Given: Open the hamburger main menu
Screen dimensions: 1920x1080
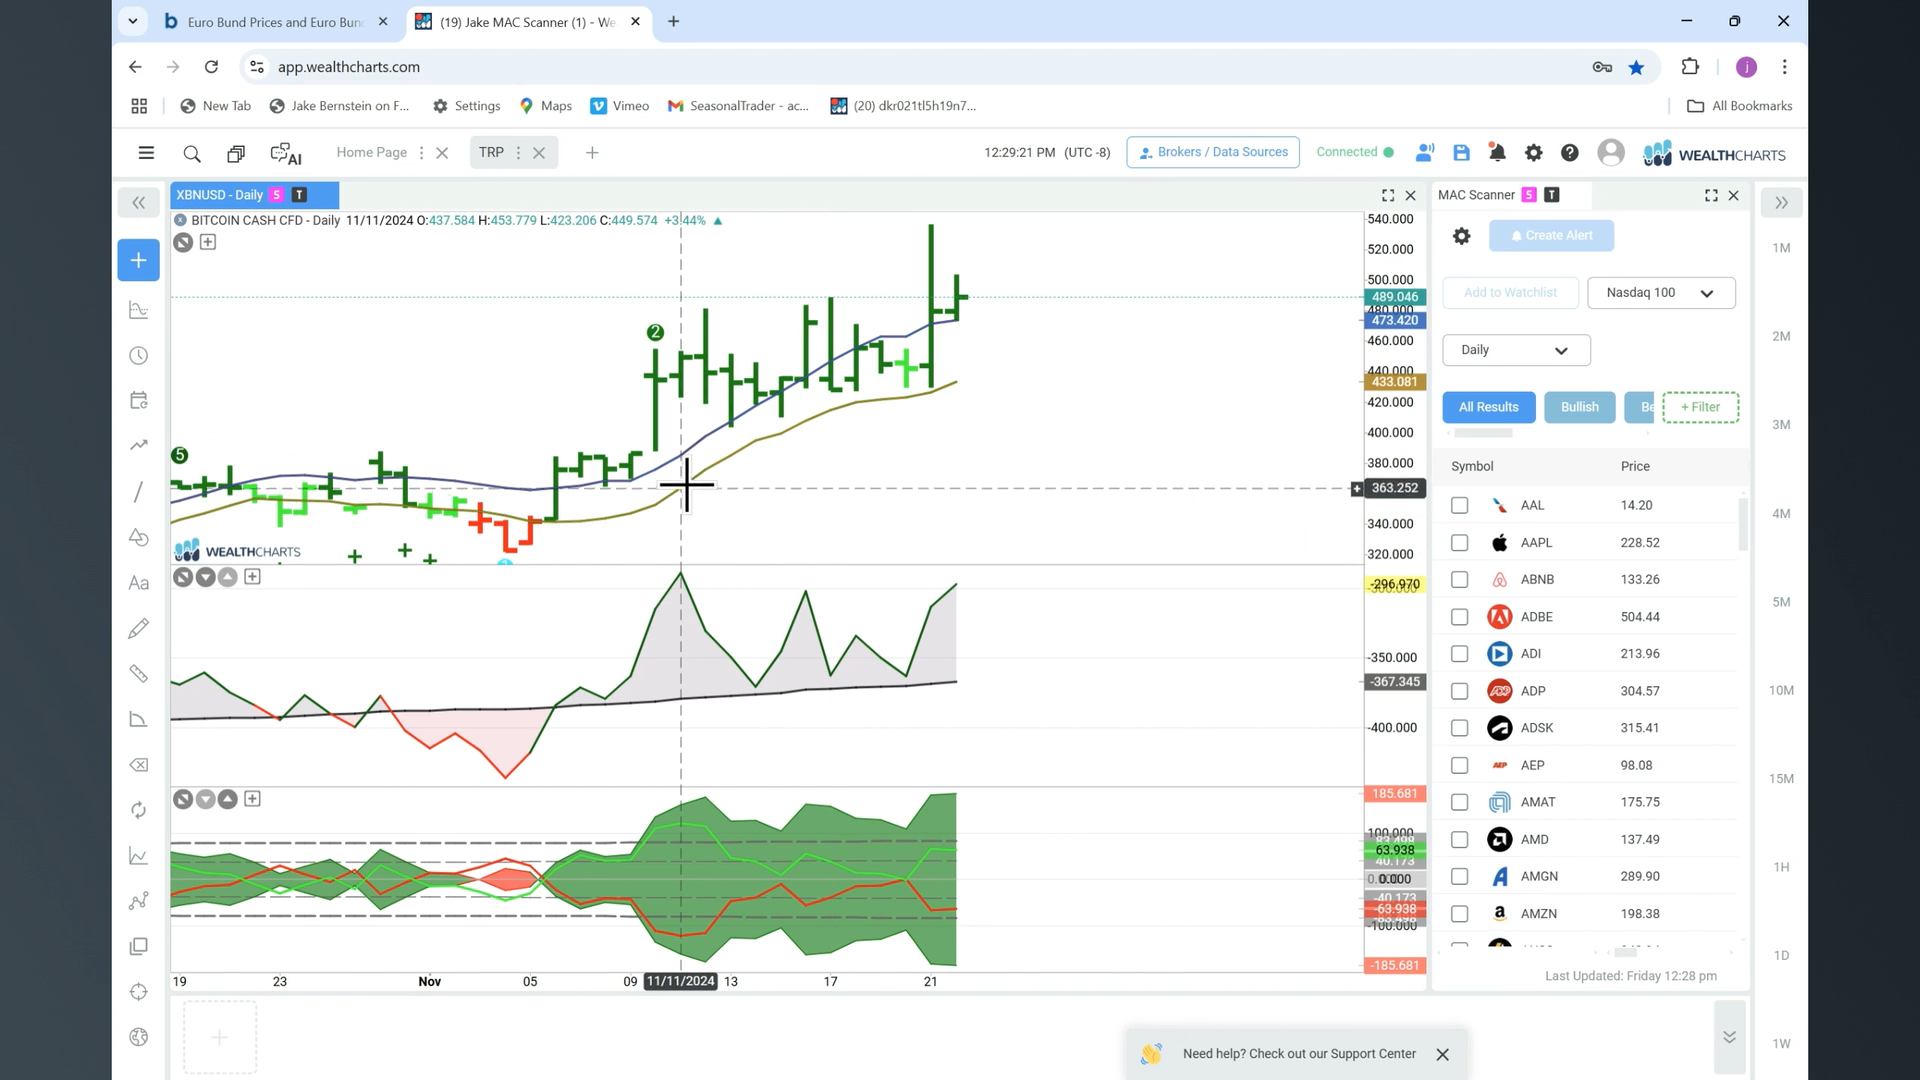Looking at the screenshot, I should coord(146,153).
